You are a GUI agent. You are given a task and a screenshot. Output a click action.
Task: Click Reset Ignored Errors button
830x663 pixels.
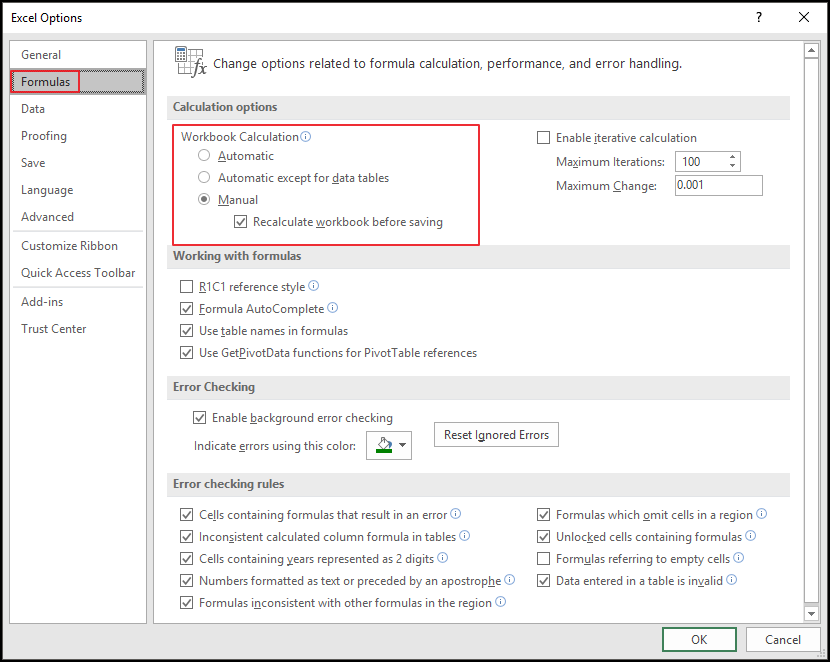click(496, 434)
